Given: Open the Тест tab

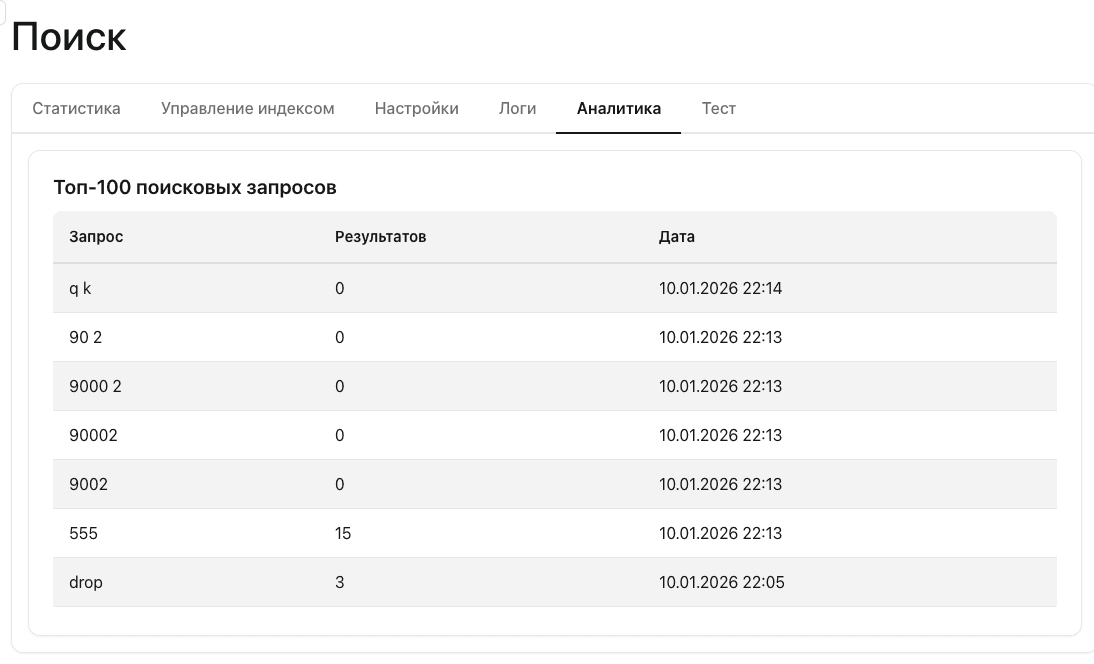Looking at the screenshot, I should 719,109.
